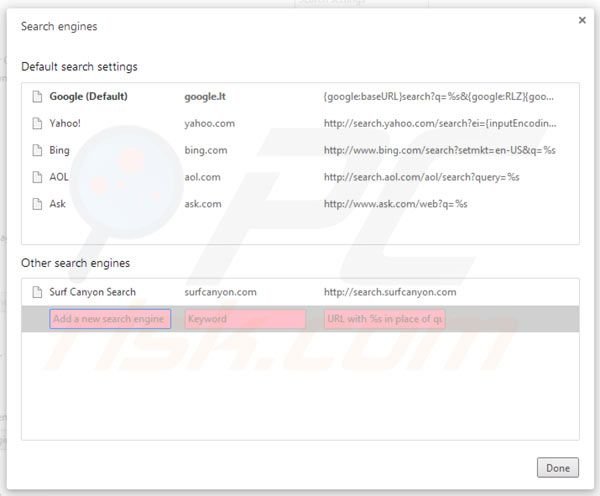This screenshot has height=496, width=600.
Task: Click the search.yahoo.com URL
Action: point(440,124)
